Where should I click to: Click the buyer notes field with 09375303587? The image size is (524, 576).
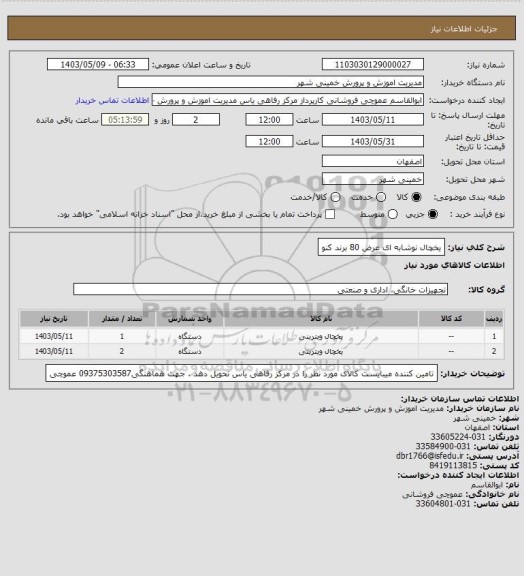coord(241,374)
